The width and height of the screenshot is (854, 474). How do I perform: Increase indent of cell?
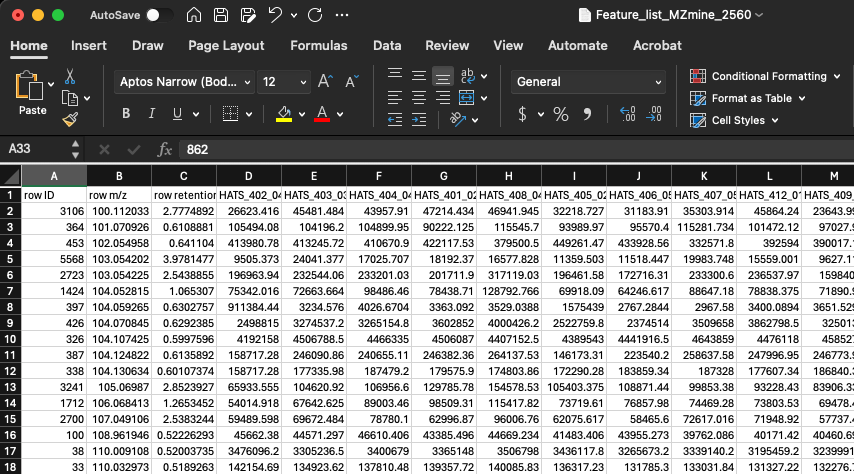[418, 120]
